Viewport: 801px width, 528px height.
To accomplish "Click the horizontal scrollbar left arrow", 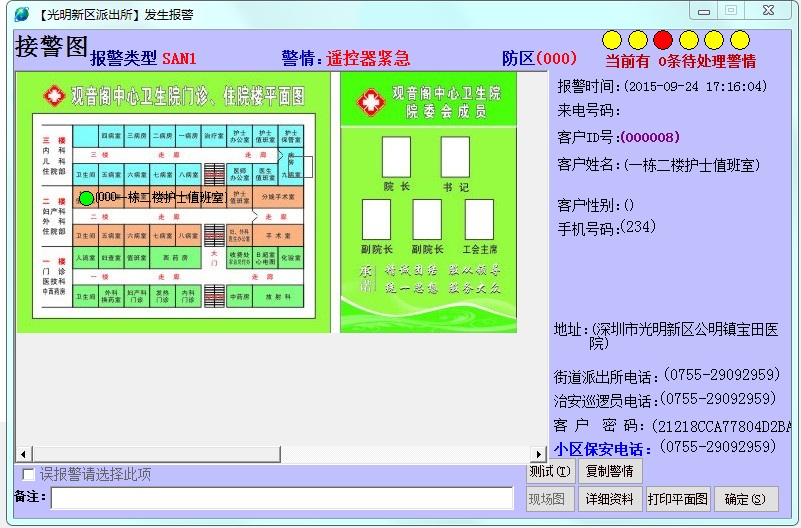I will coord(23,455).
